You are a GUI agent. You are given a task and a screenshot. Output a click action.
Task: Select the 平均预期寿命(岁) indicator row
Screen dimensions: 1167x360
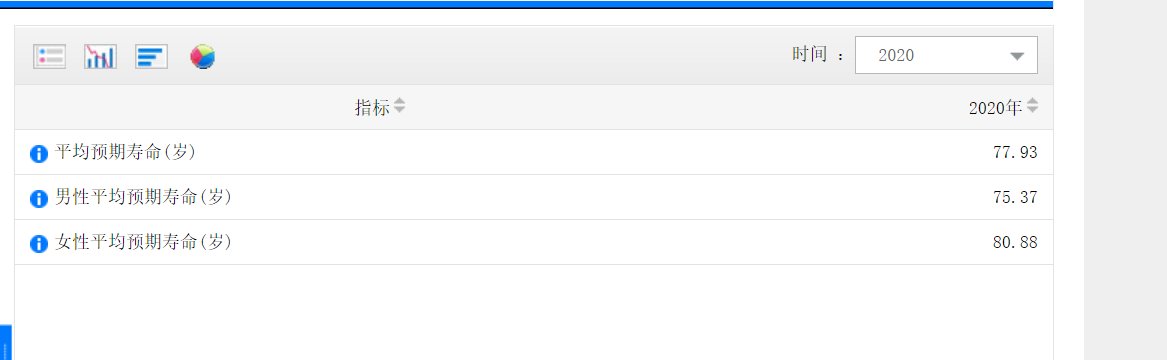click(534, 152)
